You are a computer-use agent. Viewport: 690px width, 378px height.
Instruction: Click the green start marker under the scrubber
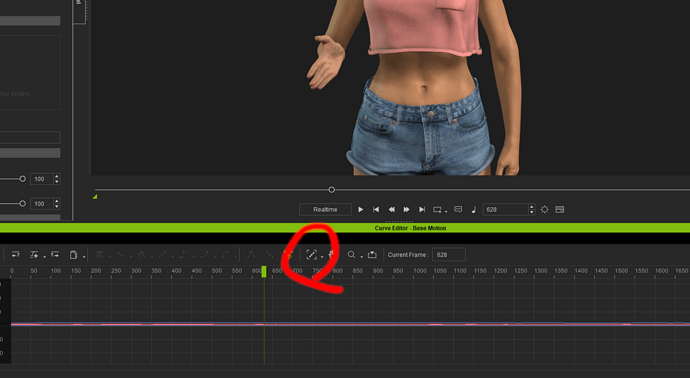tap(95, 197)
